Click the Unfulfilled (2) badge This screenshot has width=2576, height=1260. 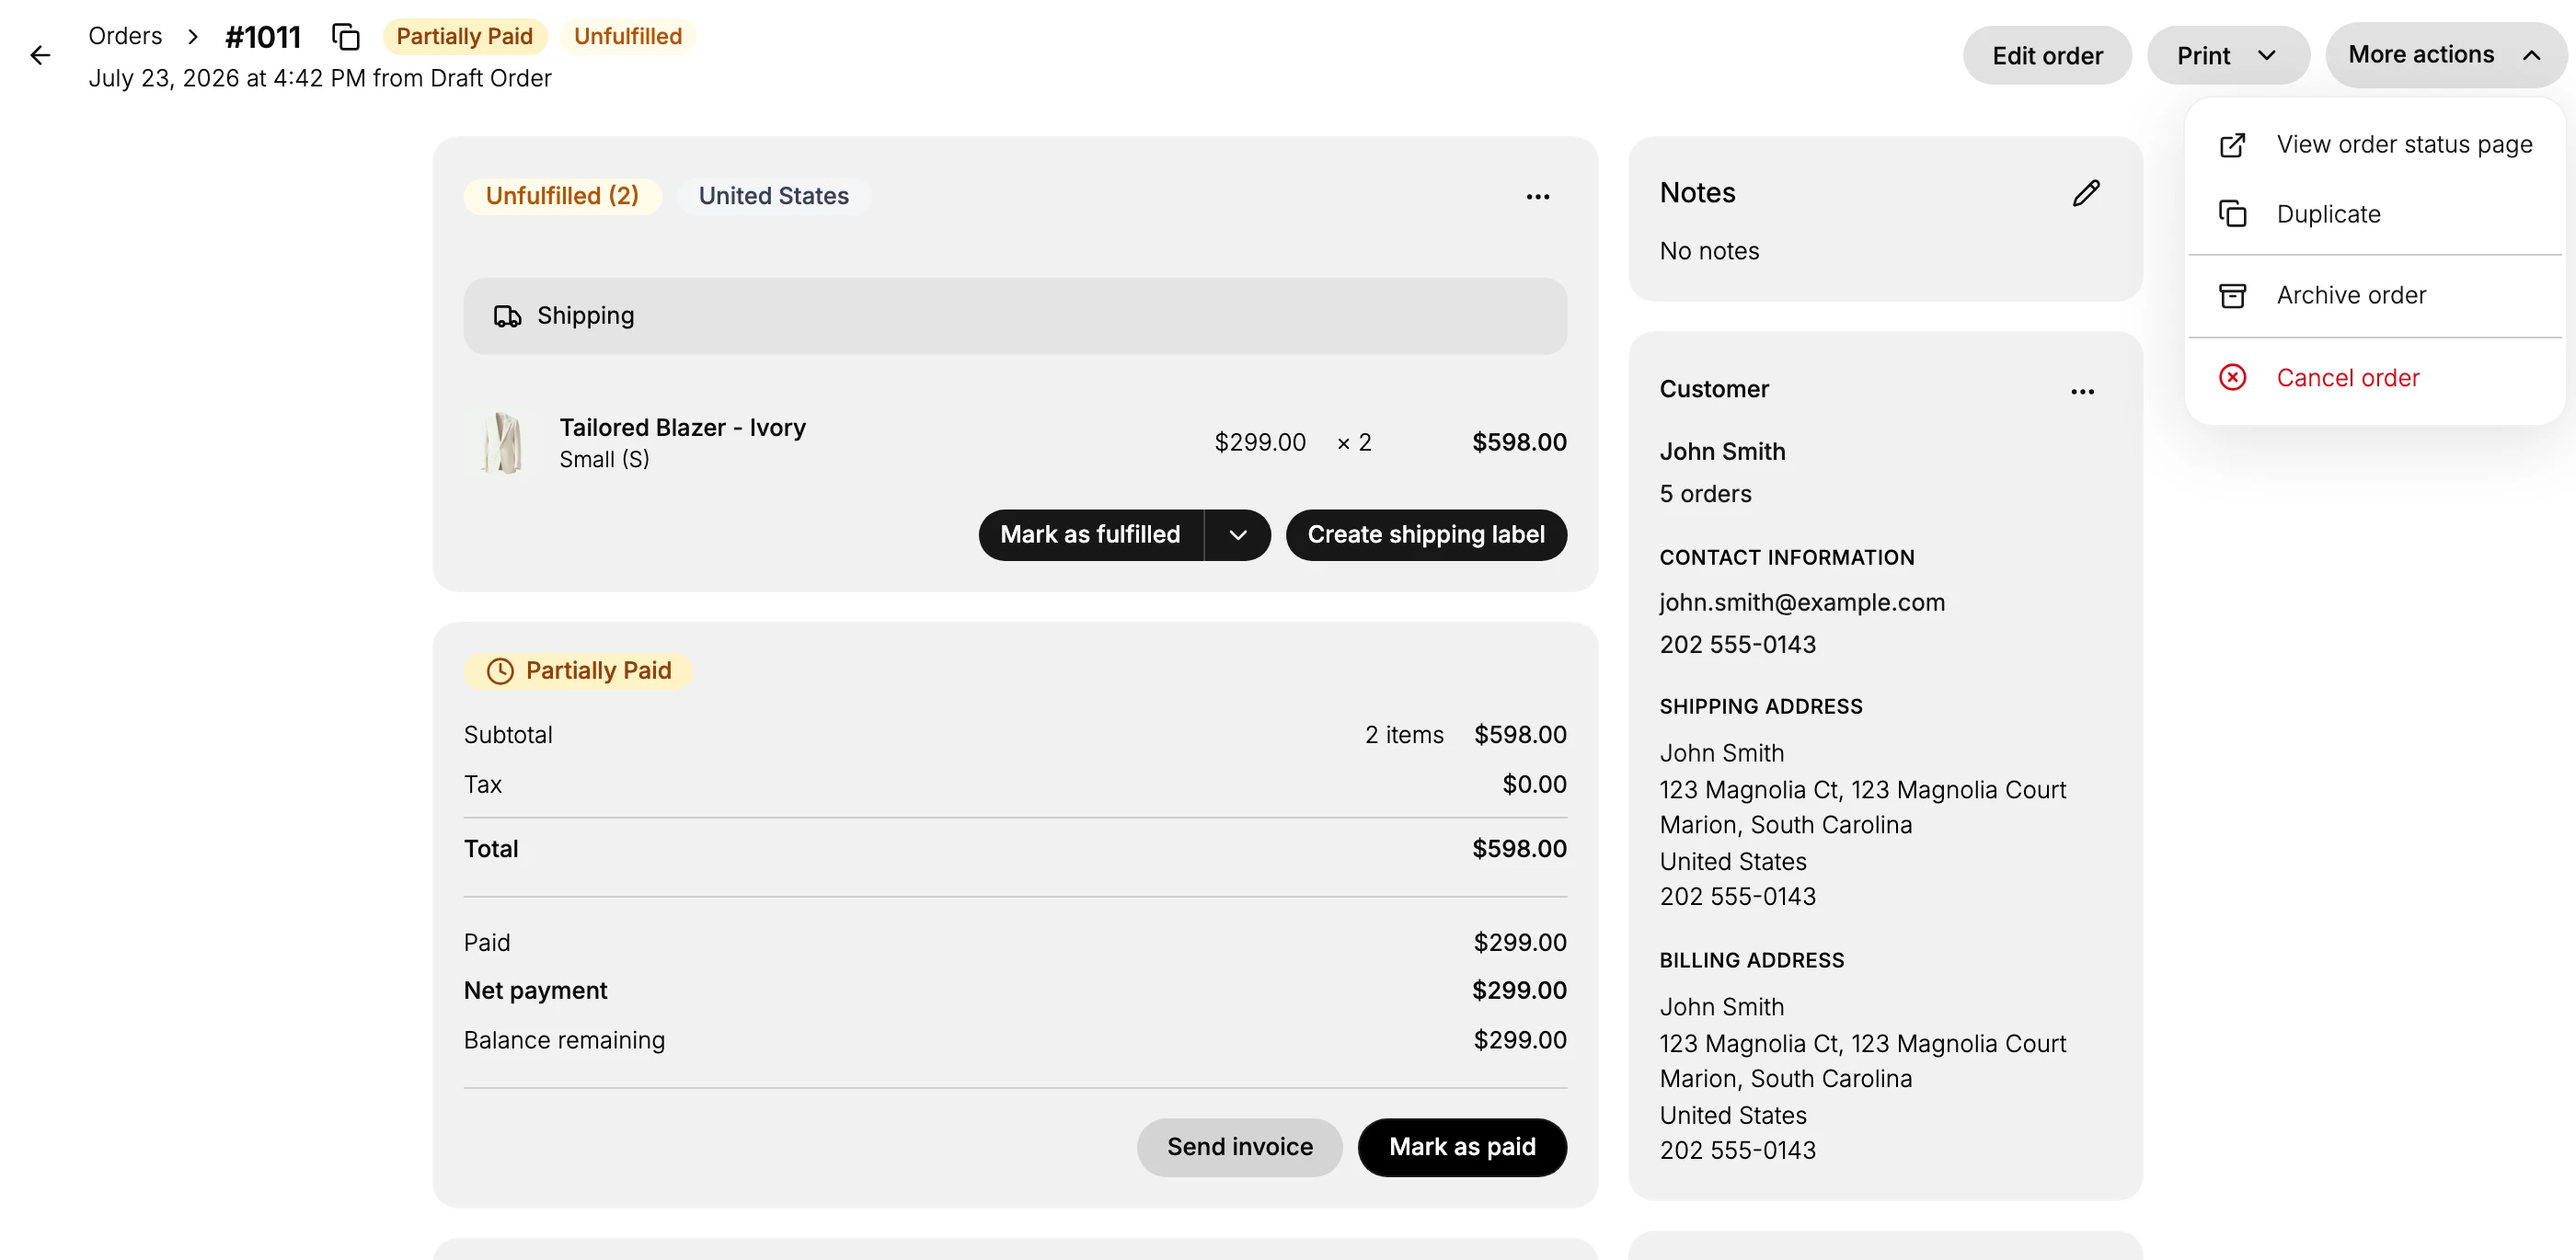click(562, 196)
